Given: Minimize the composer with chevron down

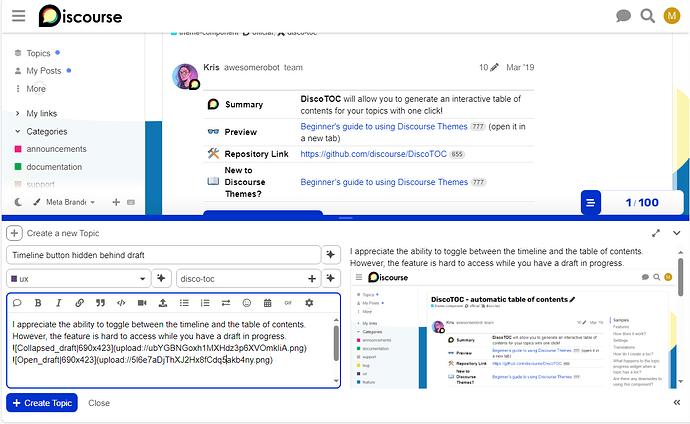Looking at the screenshot, I should pos(676,233).
